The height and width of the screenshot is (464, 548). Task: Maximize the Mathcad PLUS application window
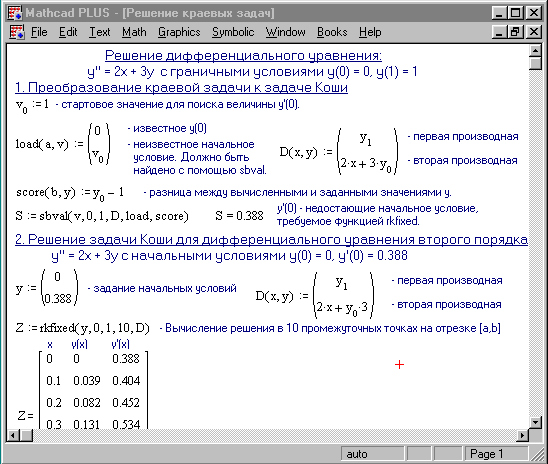(515, 13)
